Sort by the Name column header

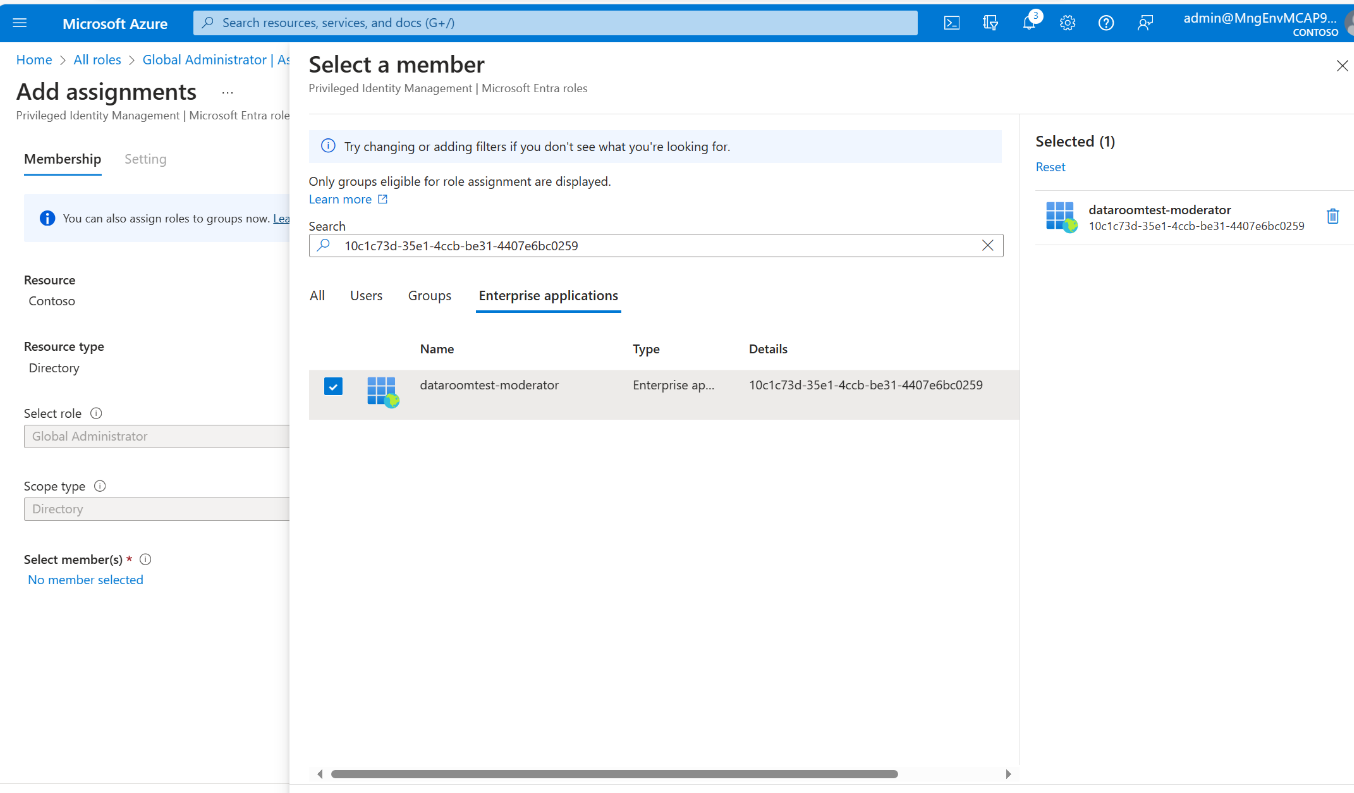pos(437,349)
